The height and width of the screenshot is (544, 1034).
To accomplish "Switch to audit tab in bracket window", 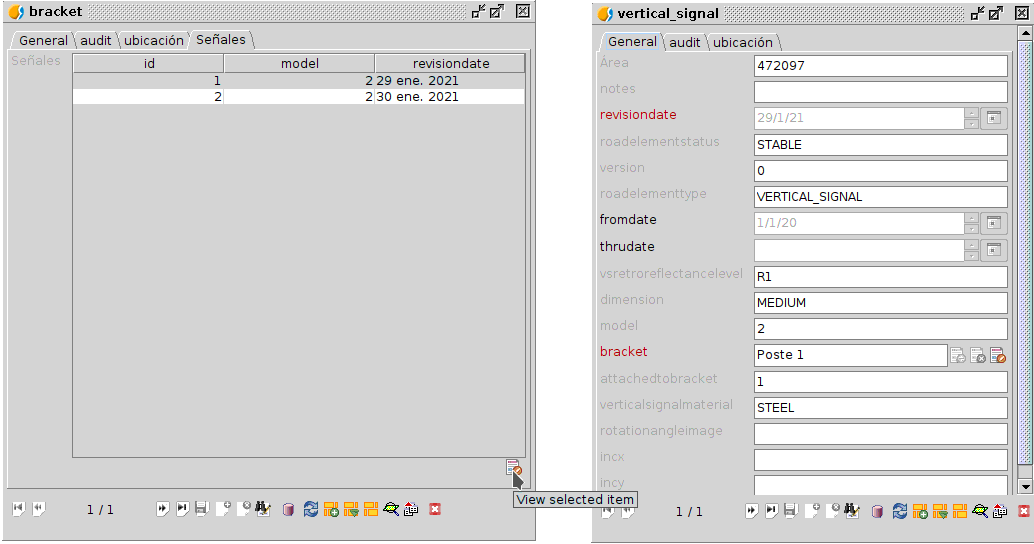I will pyautogui.click(x=96, y=40).
